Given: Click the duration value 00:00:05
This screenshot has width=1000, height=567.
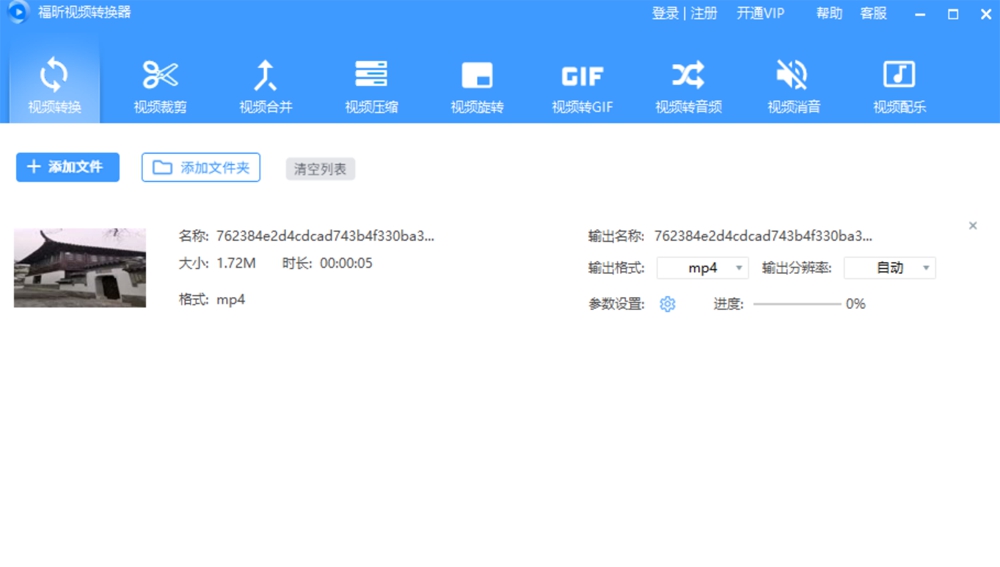Looking at the screenshot, I should (346, 263).
